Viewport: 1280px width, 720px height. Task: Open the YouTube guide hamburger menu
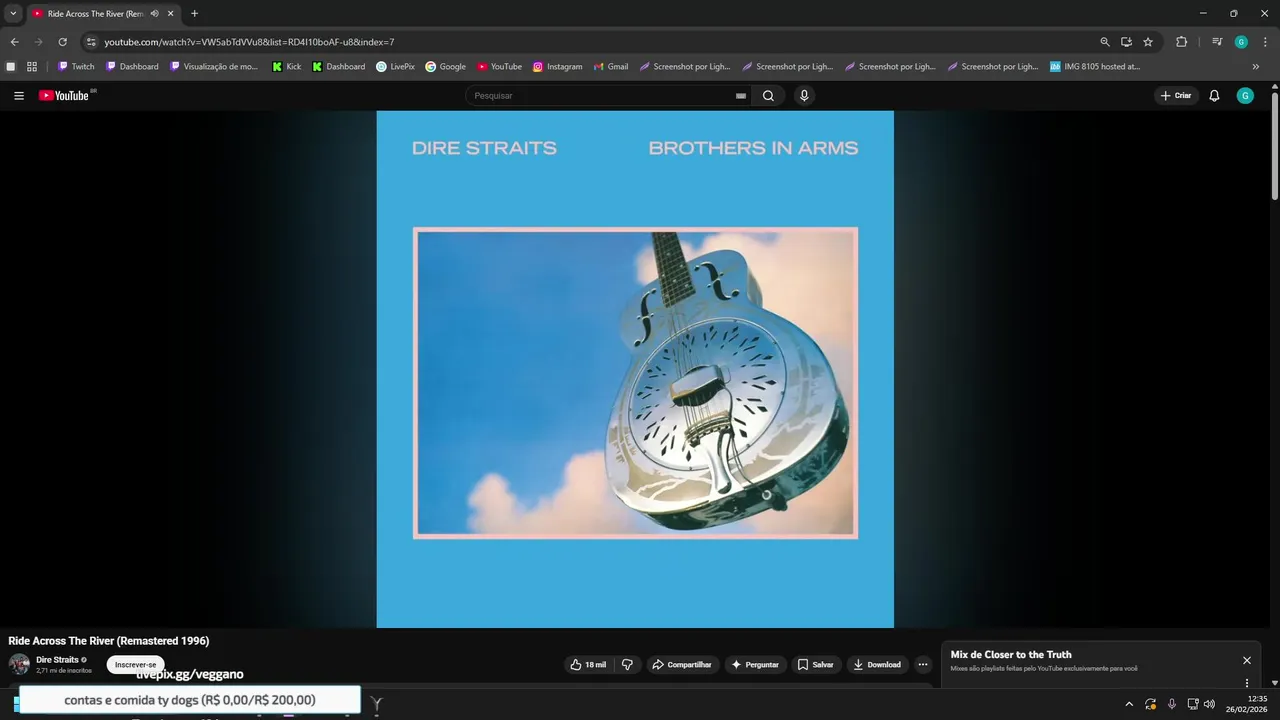(x=19, y=96)
